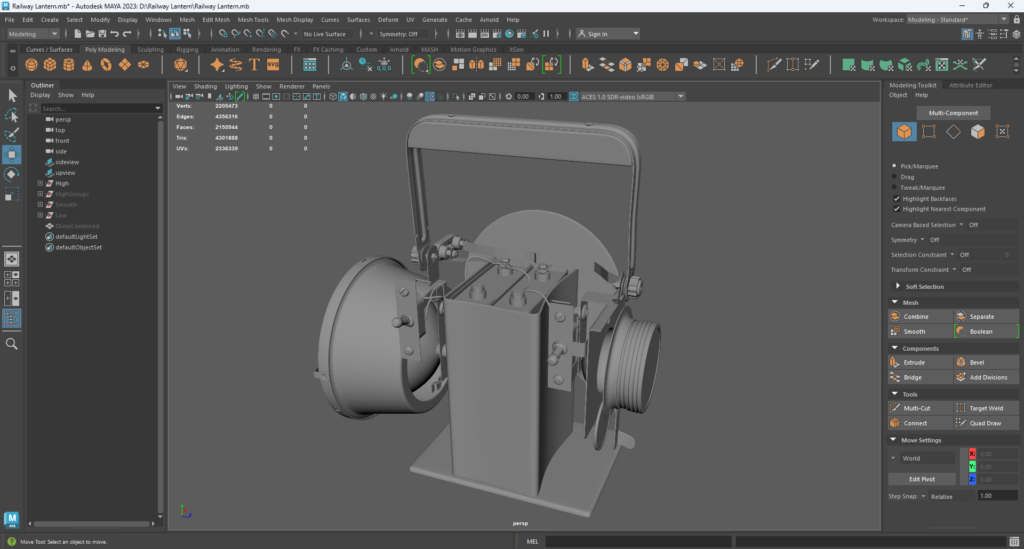Select Face selection mode in Modeling Toolkit
The height and width of the screenshot is (549, 1024).
(x=978, y=131)
